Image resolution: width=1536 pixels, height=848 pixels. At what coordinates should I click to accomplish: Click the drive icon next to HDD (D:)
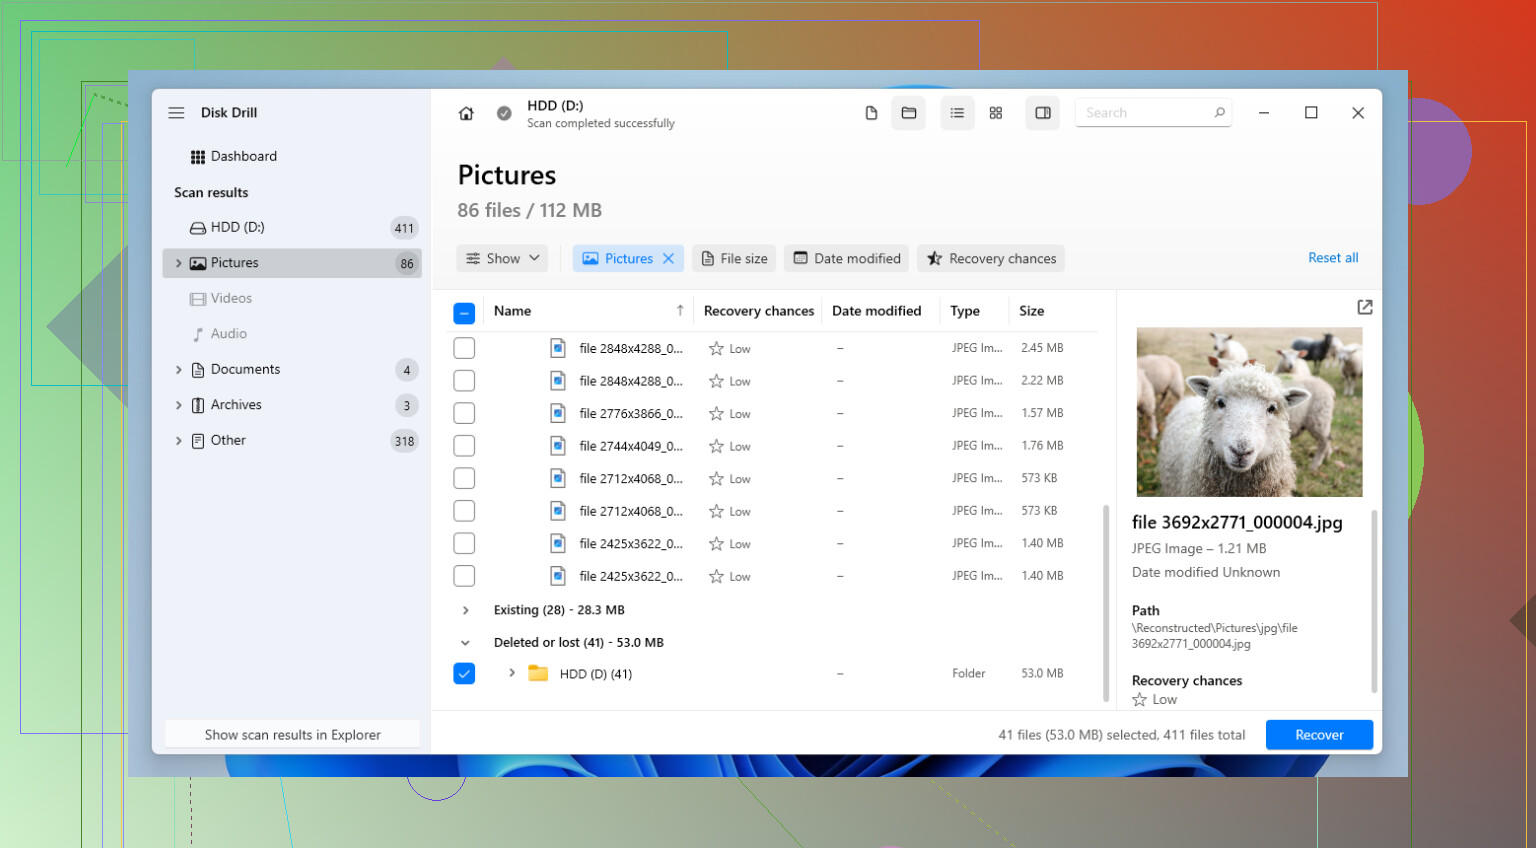[x=198, y=228]
